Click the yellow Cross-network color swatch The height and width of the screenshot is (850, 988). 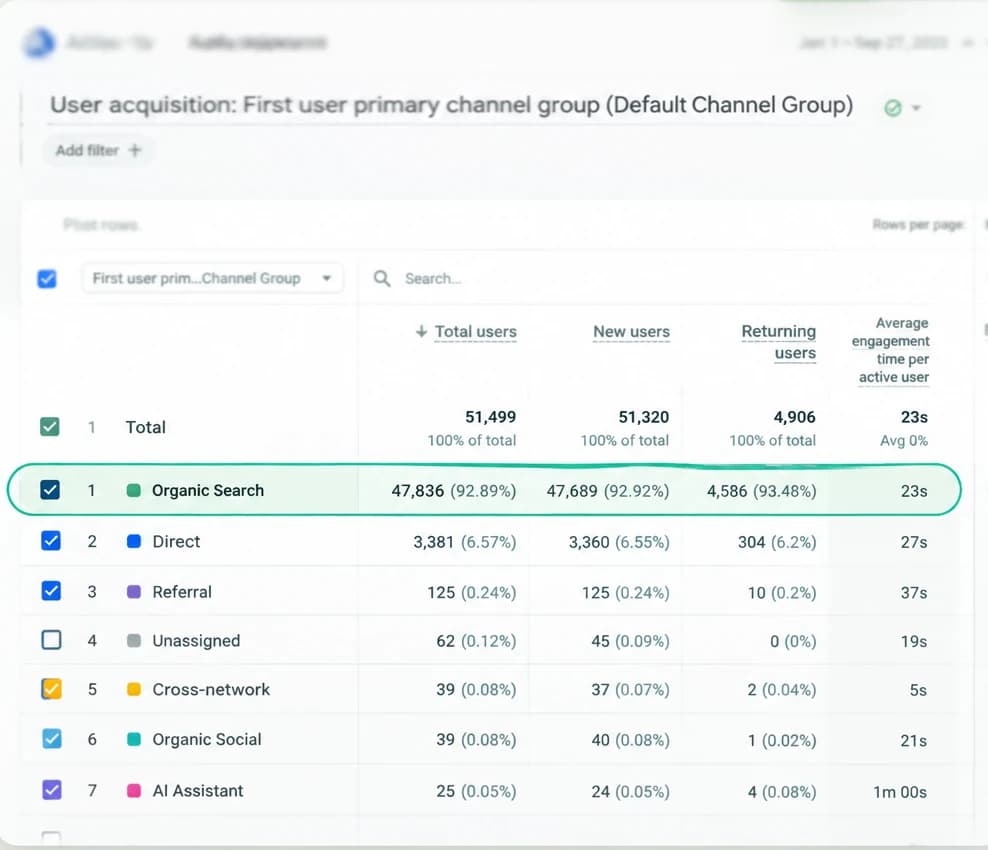click(x=134, y=689)
